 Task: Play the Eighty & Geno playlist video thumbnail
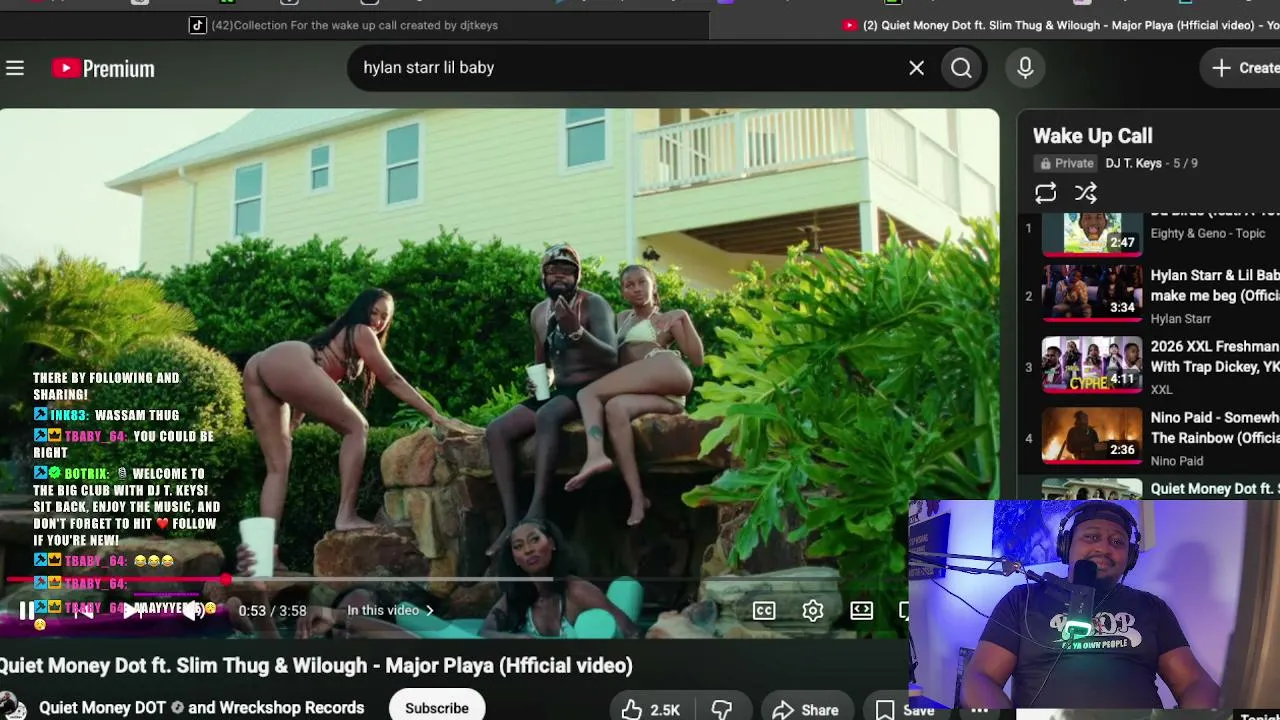click(x=1092, y=233)
